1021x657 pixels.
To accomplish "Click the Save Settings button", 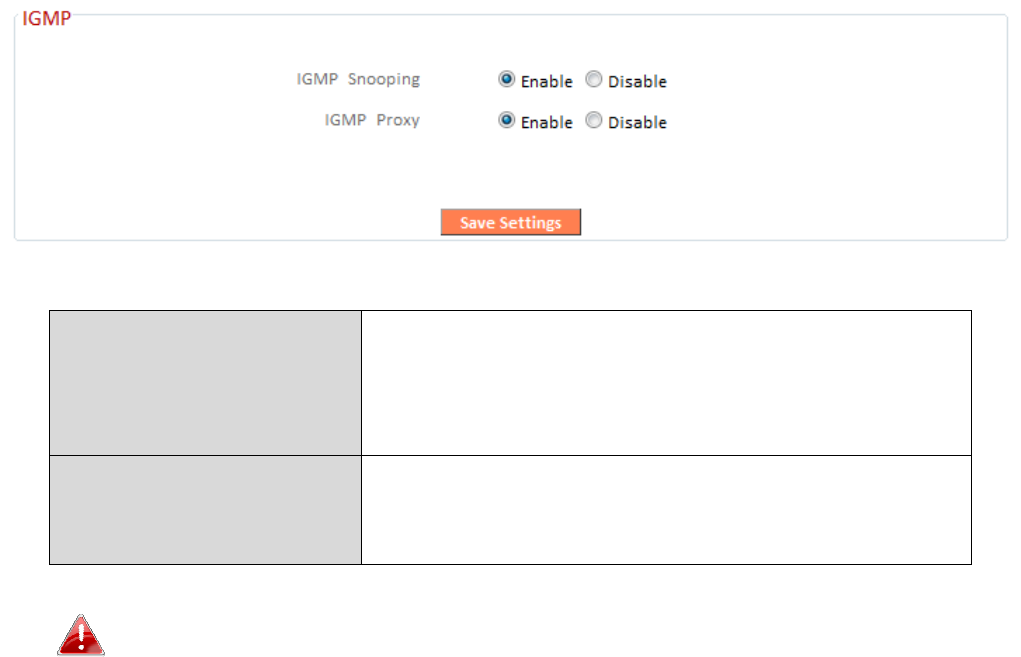I will 510,222.
